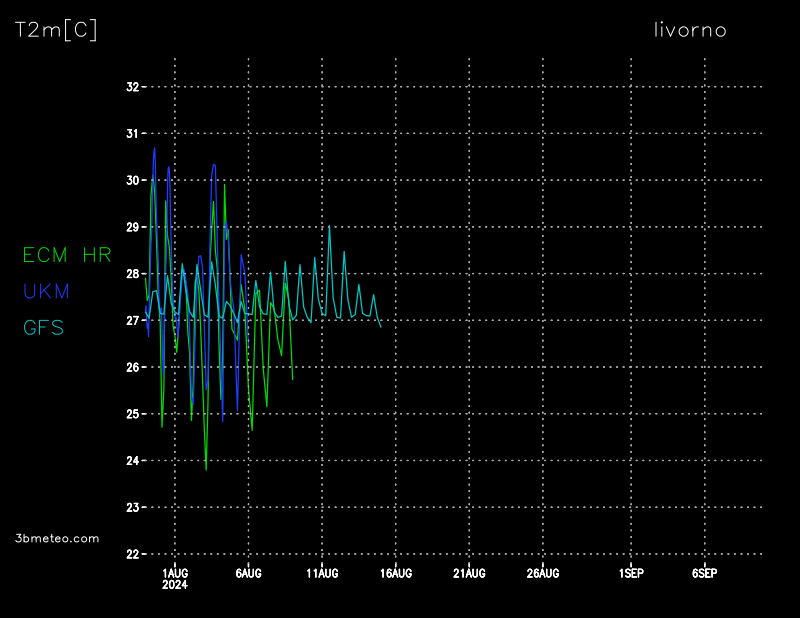Screen dimensions: 800x618
Task: Click the 22 temperature axis label
Action: (132, 554)
